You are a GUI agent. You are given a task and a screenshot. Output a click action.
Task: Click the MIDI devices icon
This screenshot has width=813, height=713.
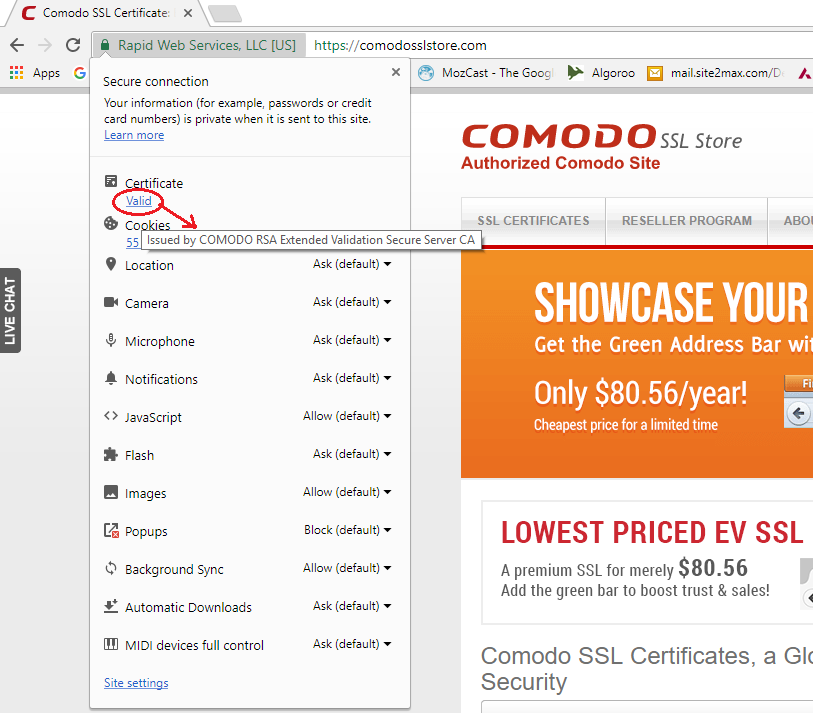111,644
